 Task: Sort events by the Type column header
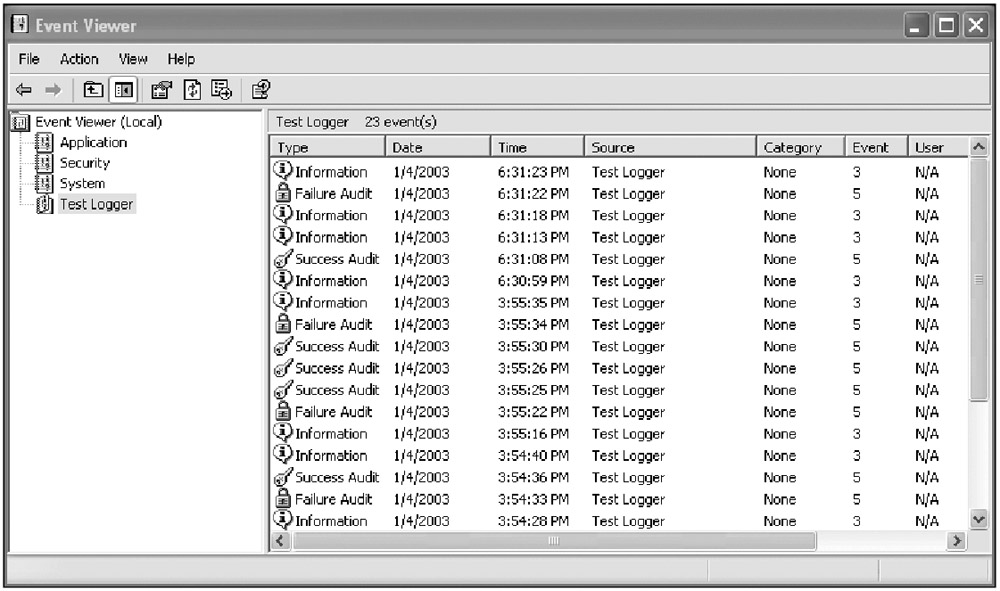point(326,147)
